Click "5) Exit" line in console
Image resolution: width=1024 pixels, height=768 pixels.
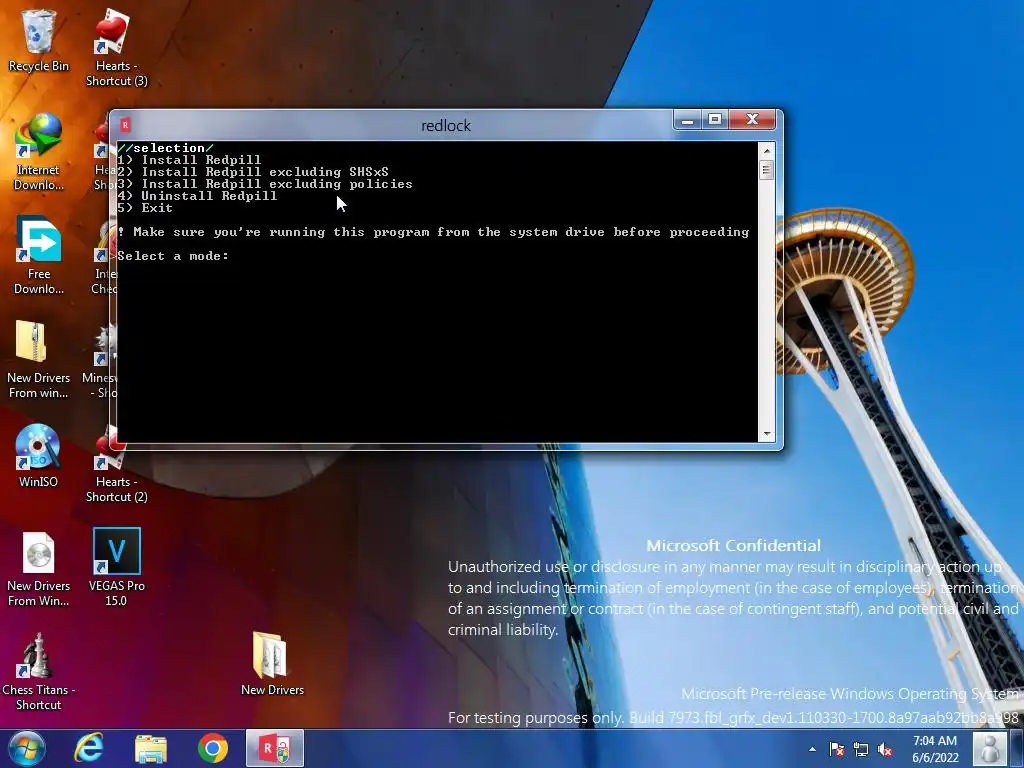coord(145,208)
